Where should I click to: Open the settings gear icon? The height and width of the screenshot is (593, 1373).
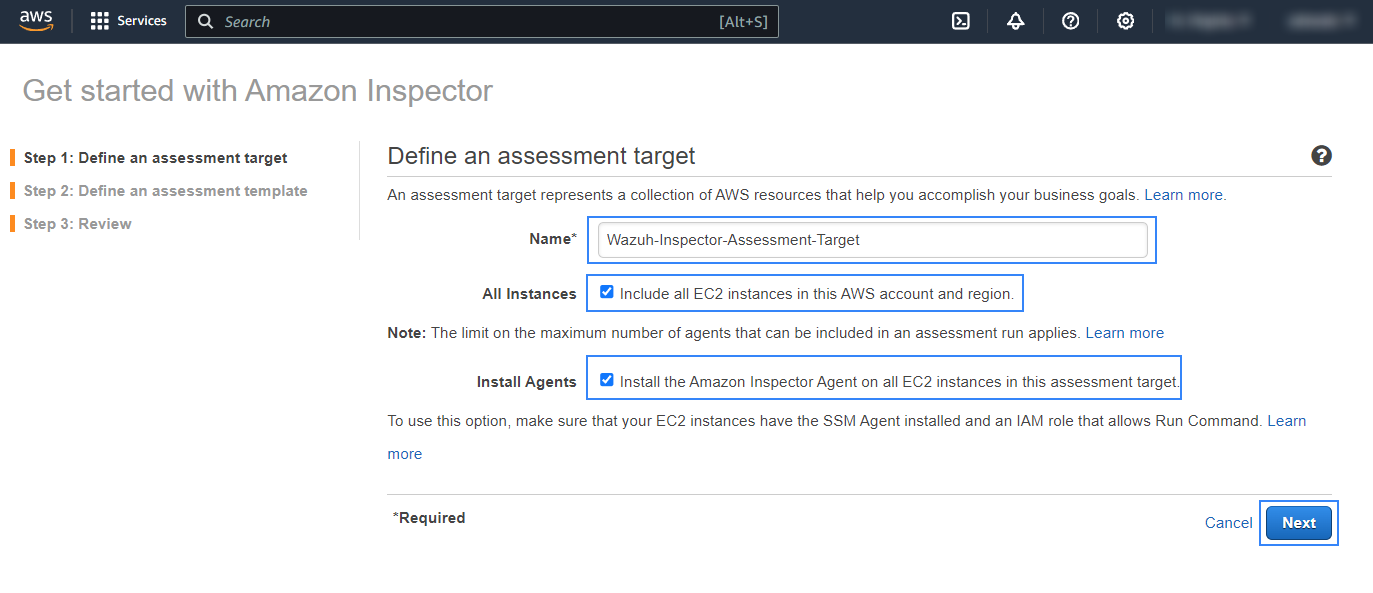tap(1125, 21)
